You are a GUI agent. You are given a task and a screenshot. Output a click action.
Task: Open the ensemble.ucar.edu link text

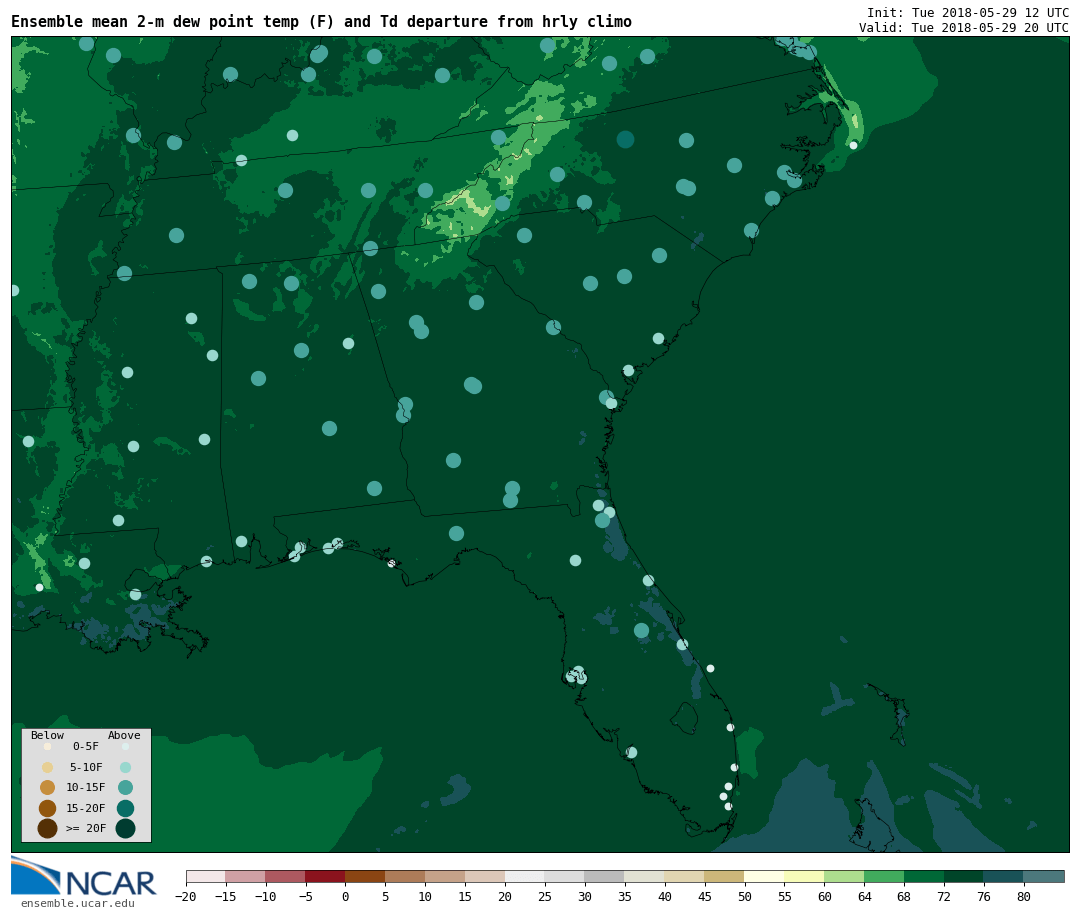[x=78, y=903]
